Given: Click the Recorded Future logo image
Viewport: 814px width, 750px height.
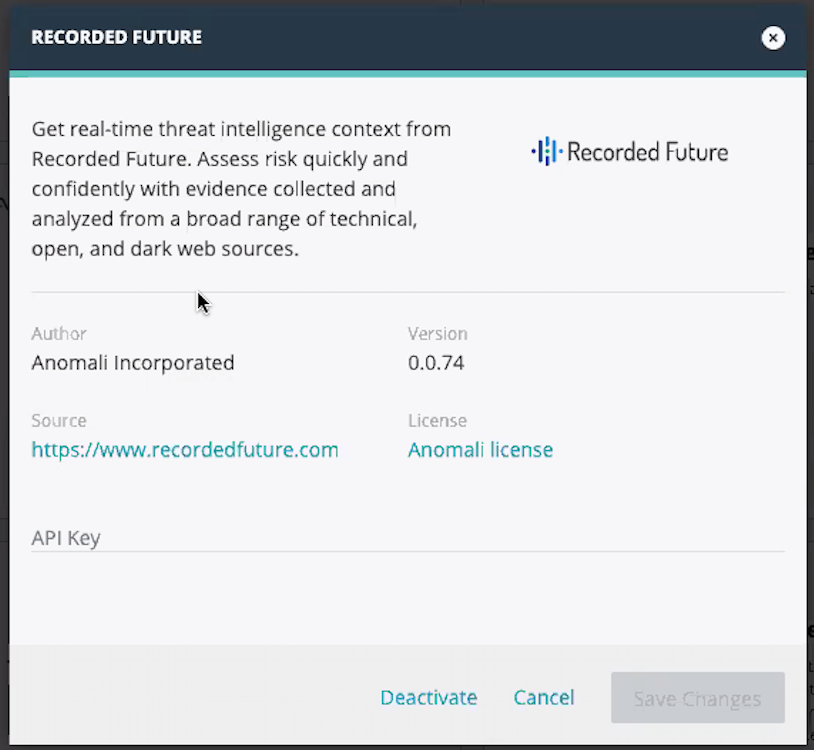Looking at the screenshot, I should pyautogui.click(x=630, y=152).
